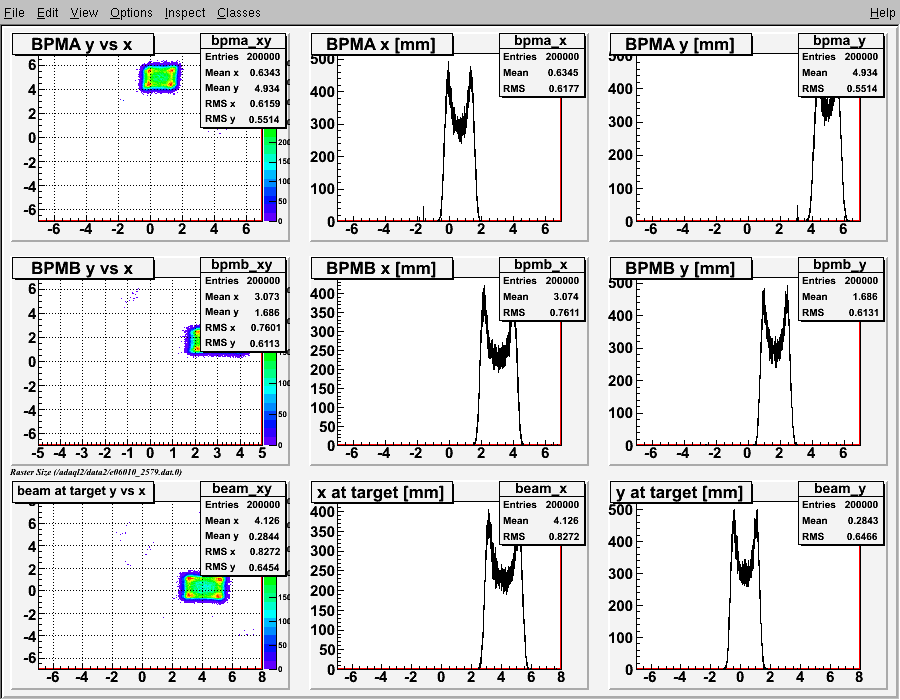Click the bpma_y statistics box
This screenshot has width=900, height=700.
point(840,65)
